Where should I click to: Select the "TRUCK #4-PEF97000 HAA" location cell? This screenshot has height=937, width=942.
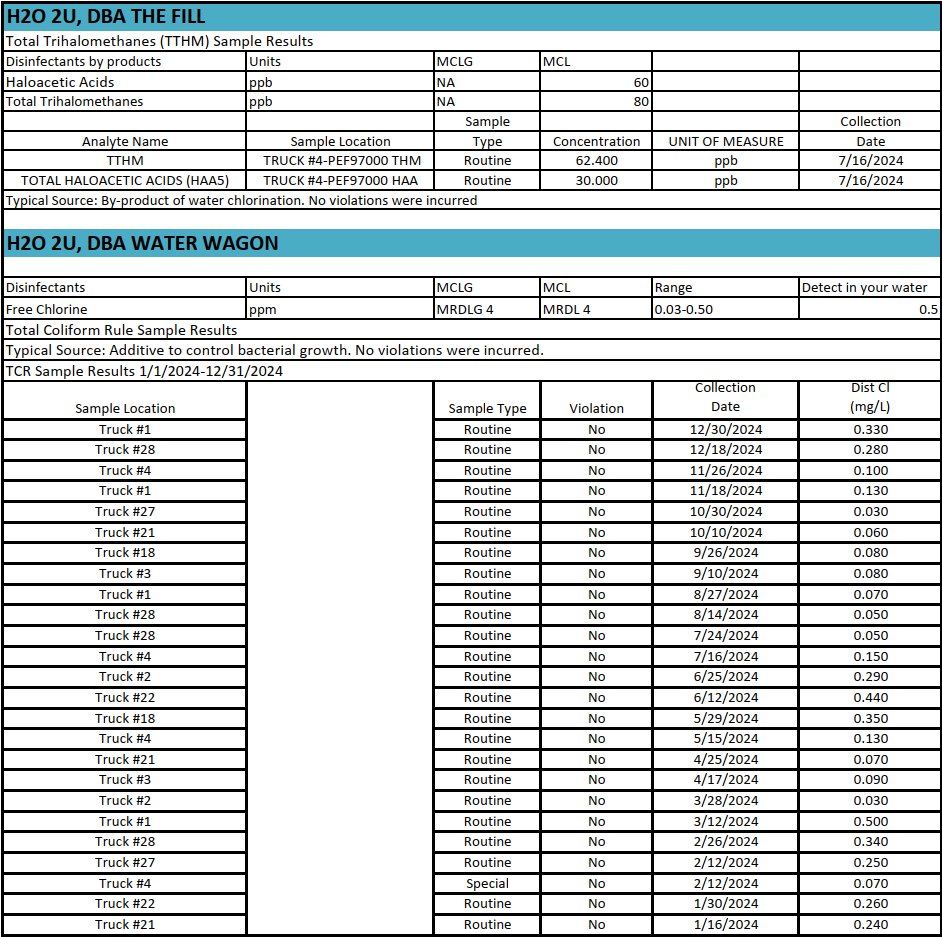(340, 181)
